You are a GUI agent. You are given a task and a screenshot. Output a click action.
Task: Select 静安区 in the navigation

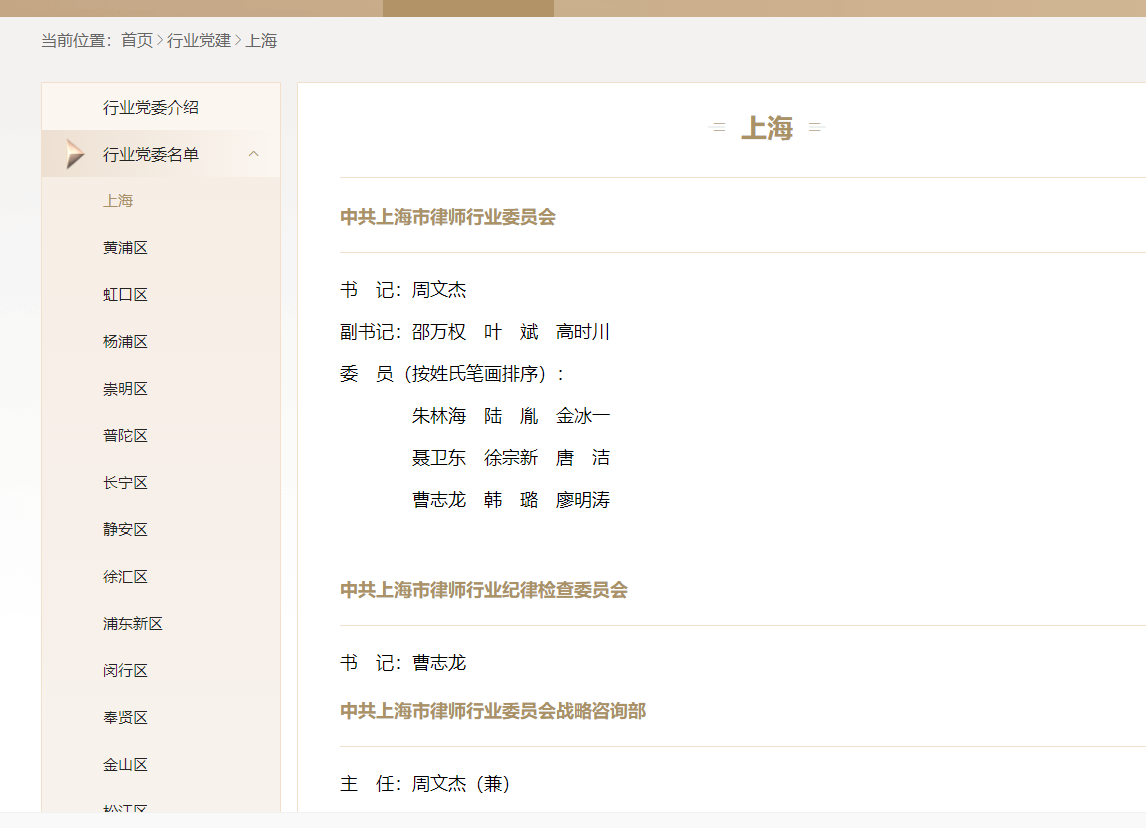tap(125, 529)
